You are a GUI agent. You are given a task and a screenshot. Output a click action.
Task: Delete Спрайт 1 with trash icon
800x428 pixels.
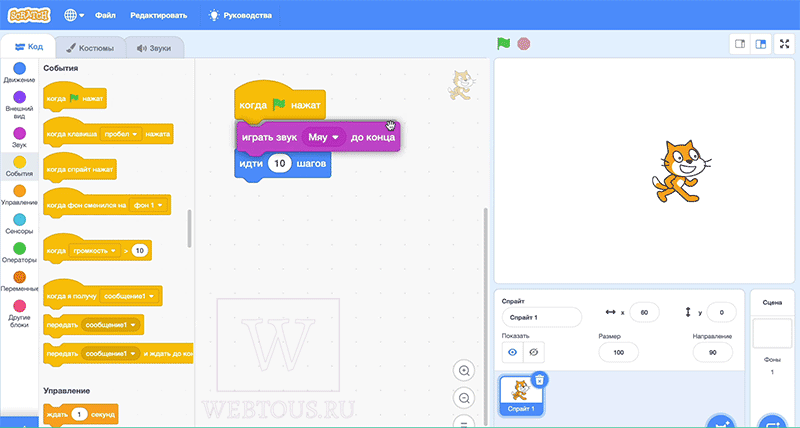pos(540,380)
